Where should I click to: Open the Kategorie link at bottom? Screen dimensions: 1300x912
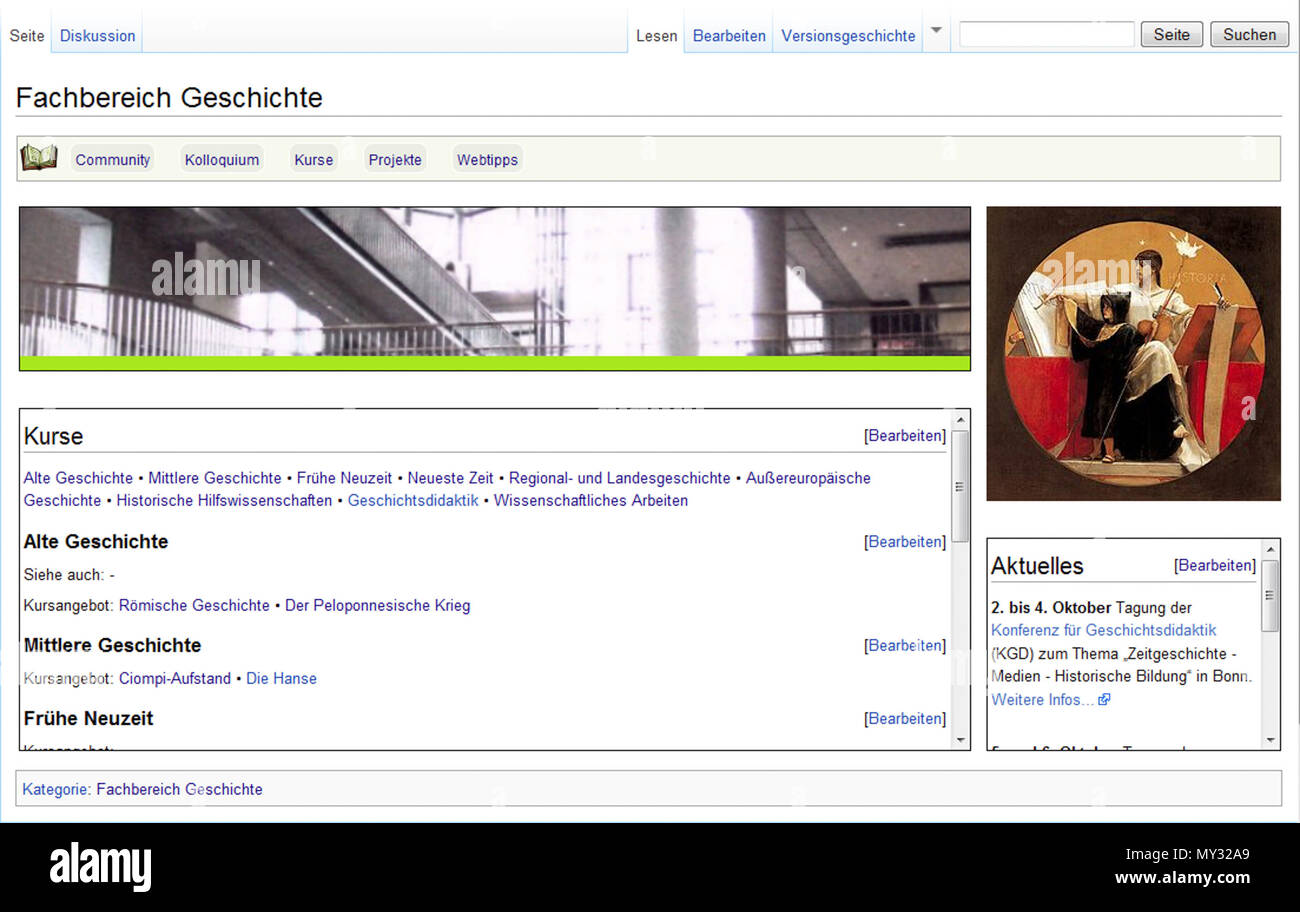click(55, 789)
